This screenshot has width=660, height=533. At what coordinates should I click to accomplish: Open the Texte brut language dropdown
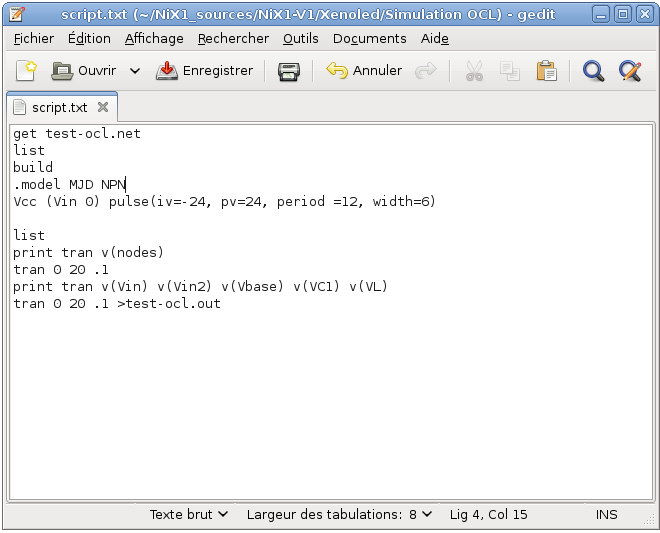coord(189,514)
